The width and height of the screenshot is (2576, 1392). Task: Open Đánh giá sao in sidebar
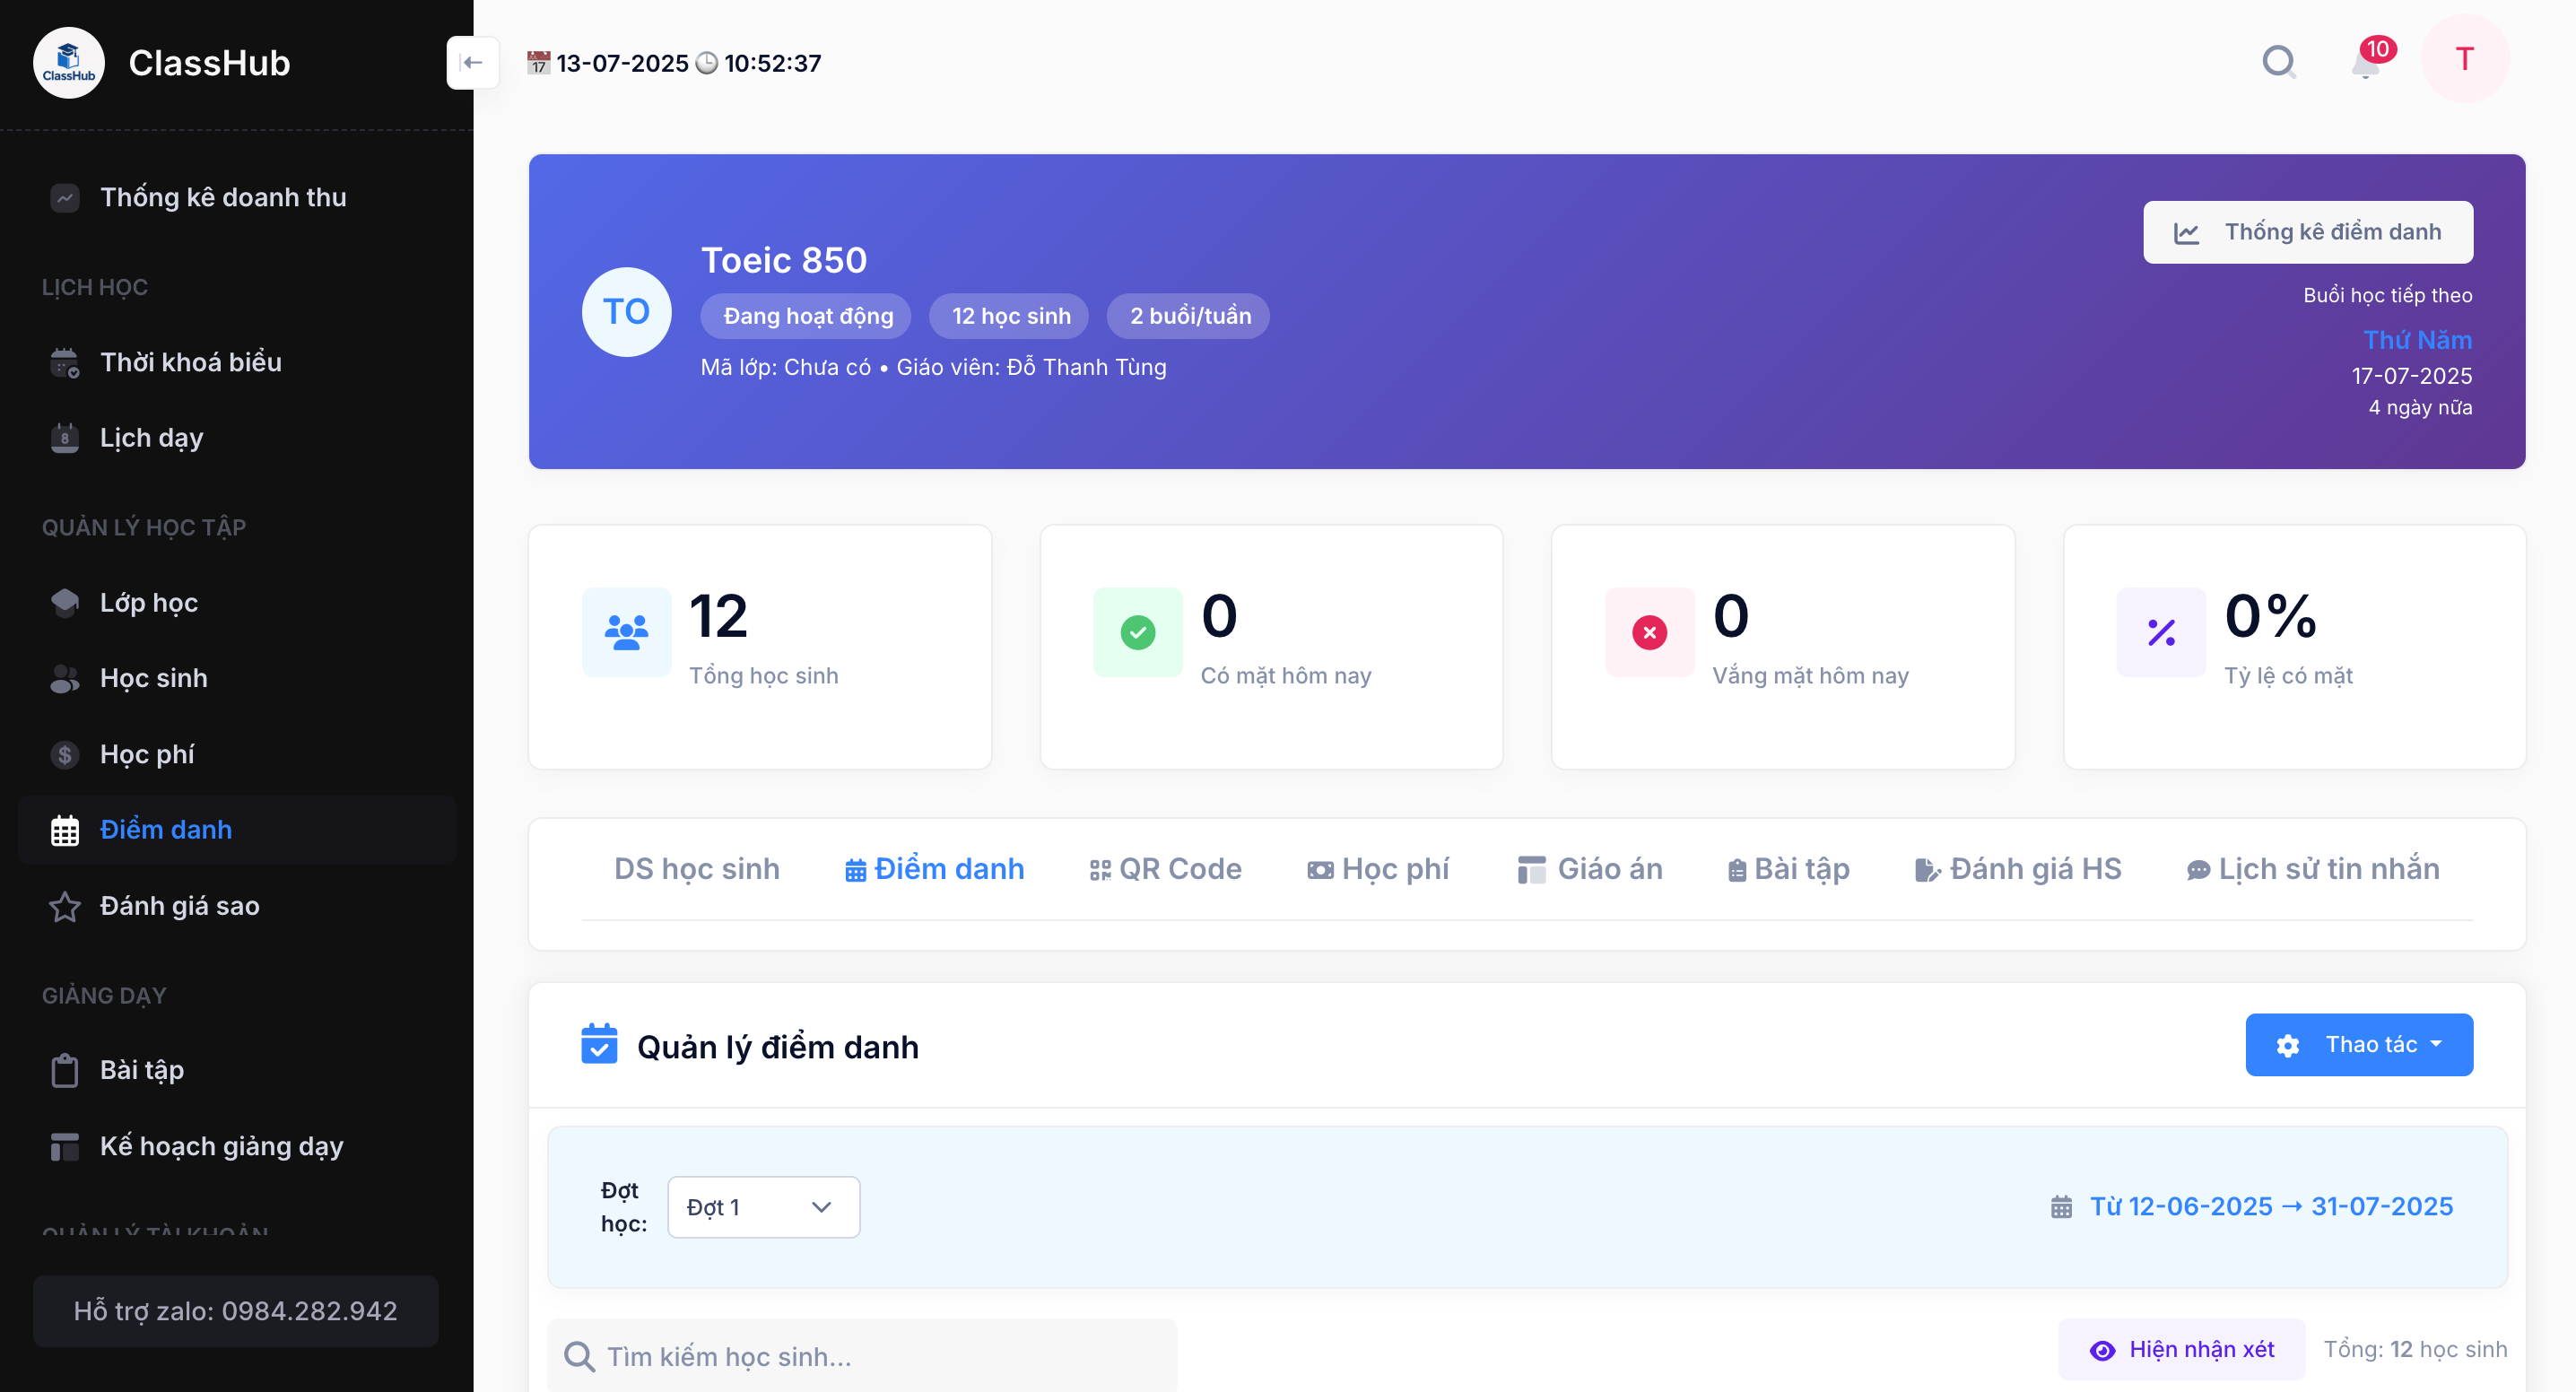pos(179,906)
